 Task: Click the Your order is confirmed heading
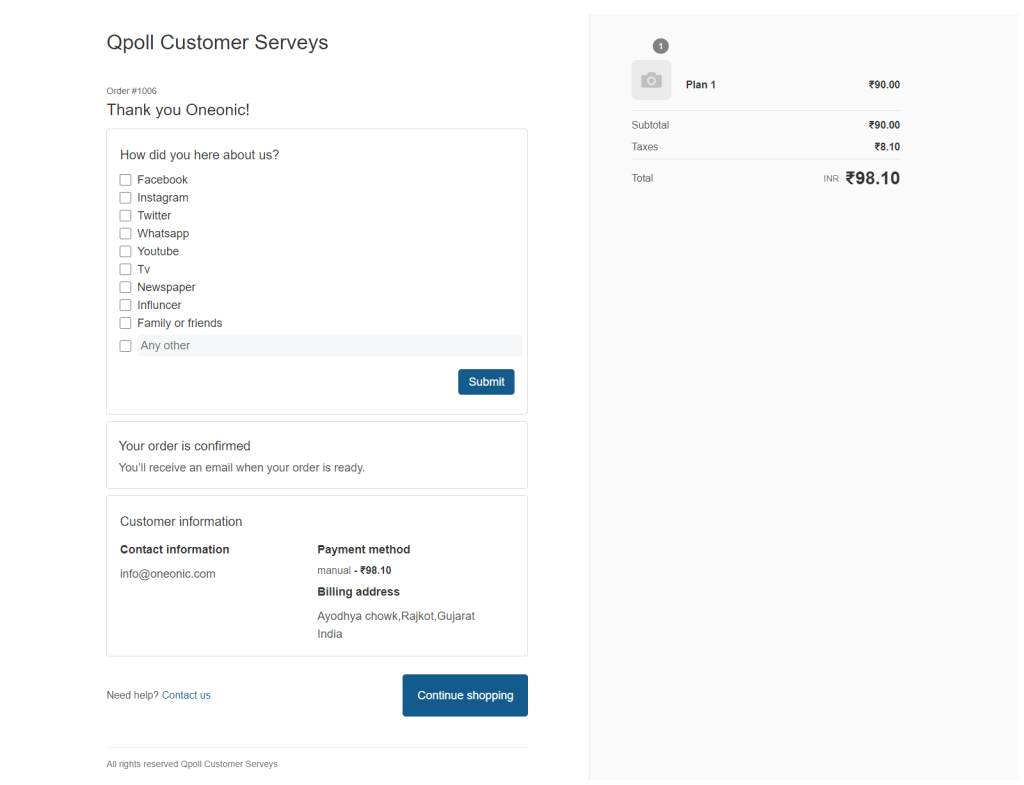(184, 446)
